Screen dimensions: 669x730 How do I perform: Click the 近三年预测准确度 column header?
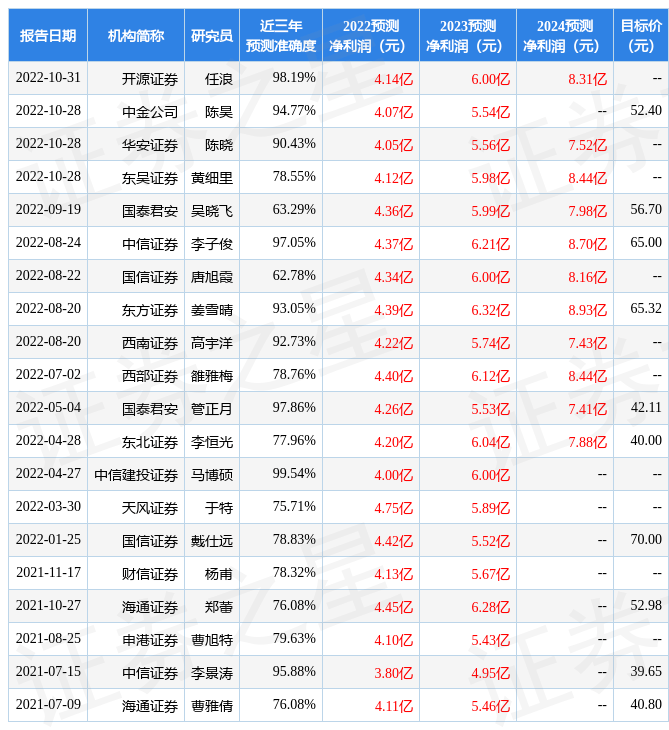280,36
